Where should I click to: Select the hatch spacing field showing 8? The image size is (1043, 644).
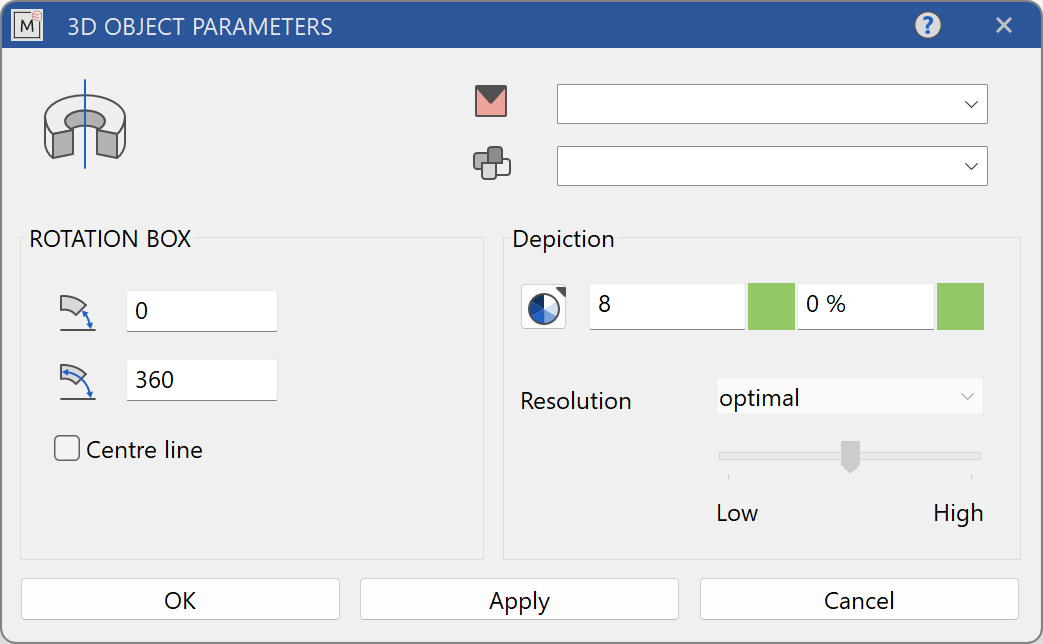pos(666,306)
